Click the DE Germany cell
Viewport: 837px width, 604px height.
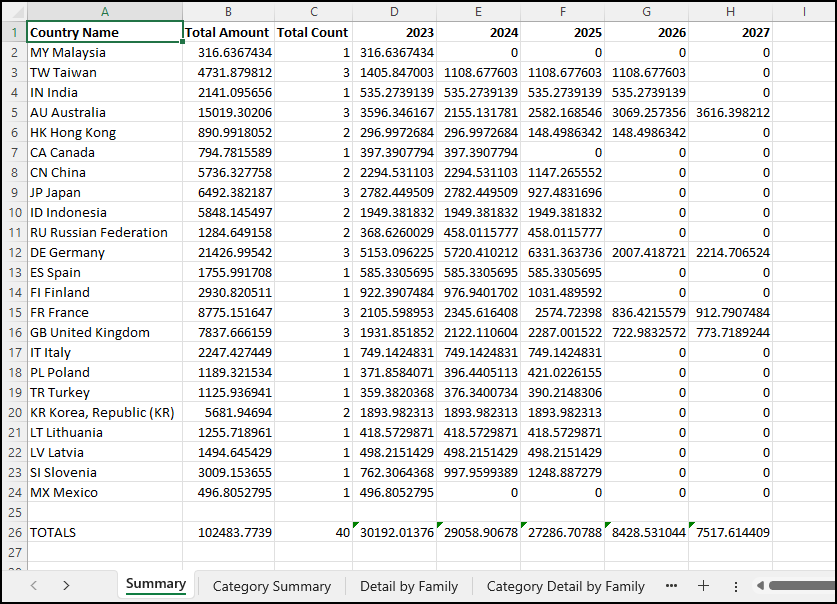coord(104,252)
